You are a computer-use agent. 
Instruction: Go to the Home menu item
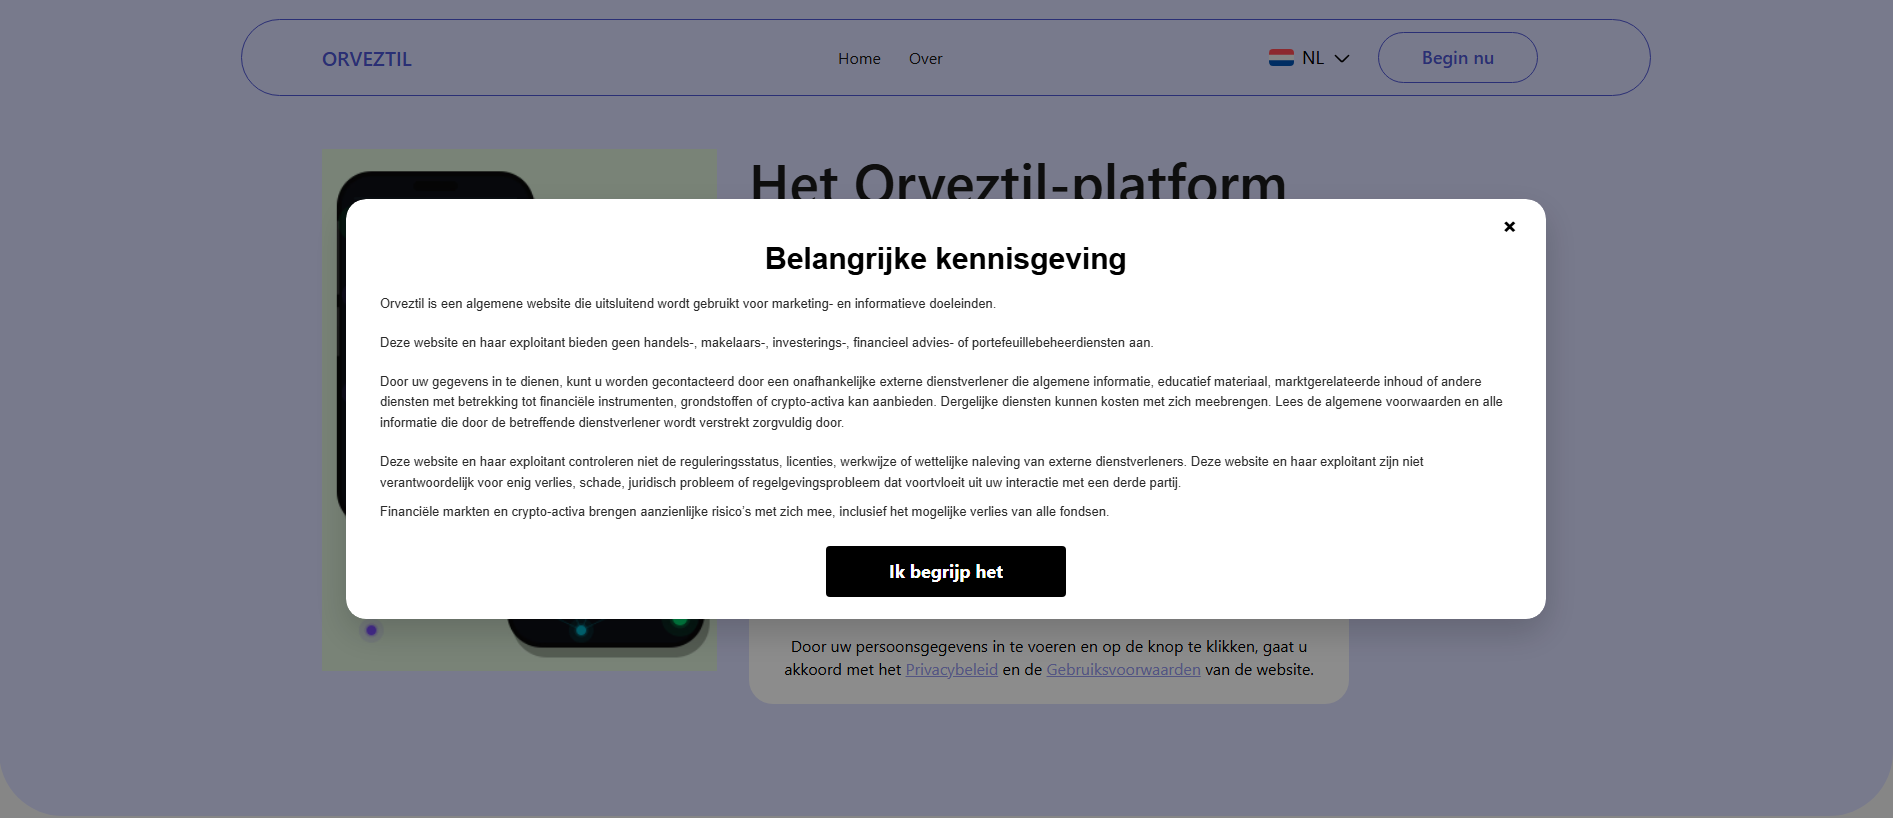coord(859,59)
